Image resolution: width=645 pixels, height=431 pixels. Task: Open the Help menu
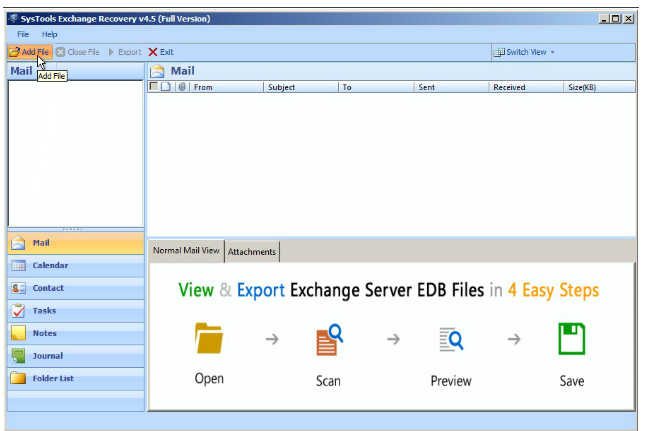(49, 34)
